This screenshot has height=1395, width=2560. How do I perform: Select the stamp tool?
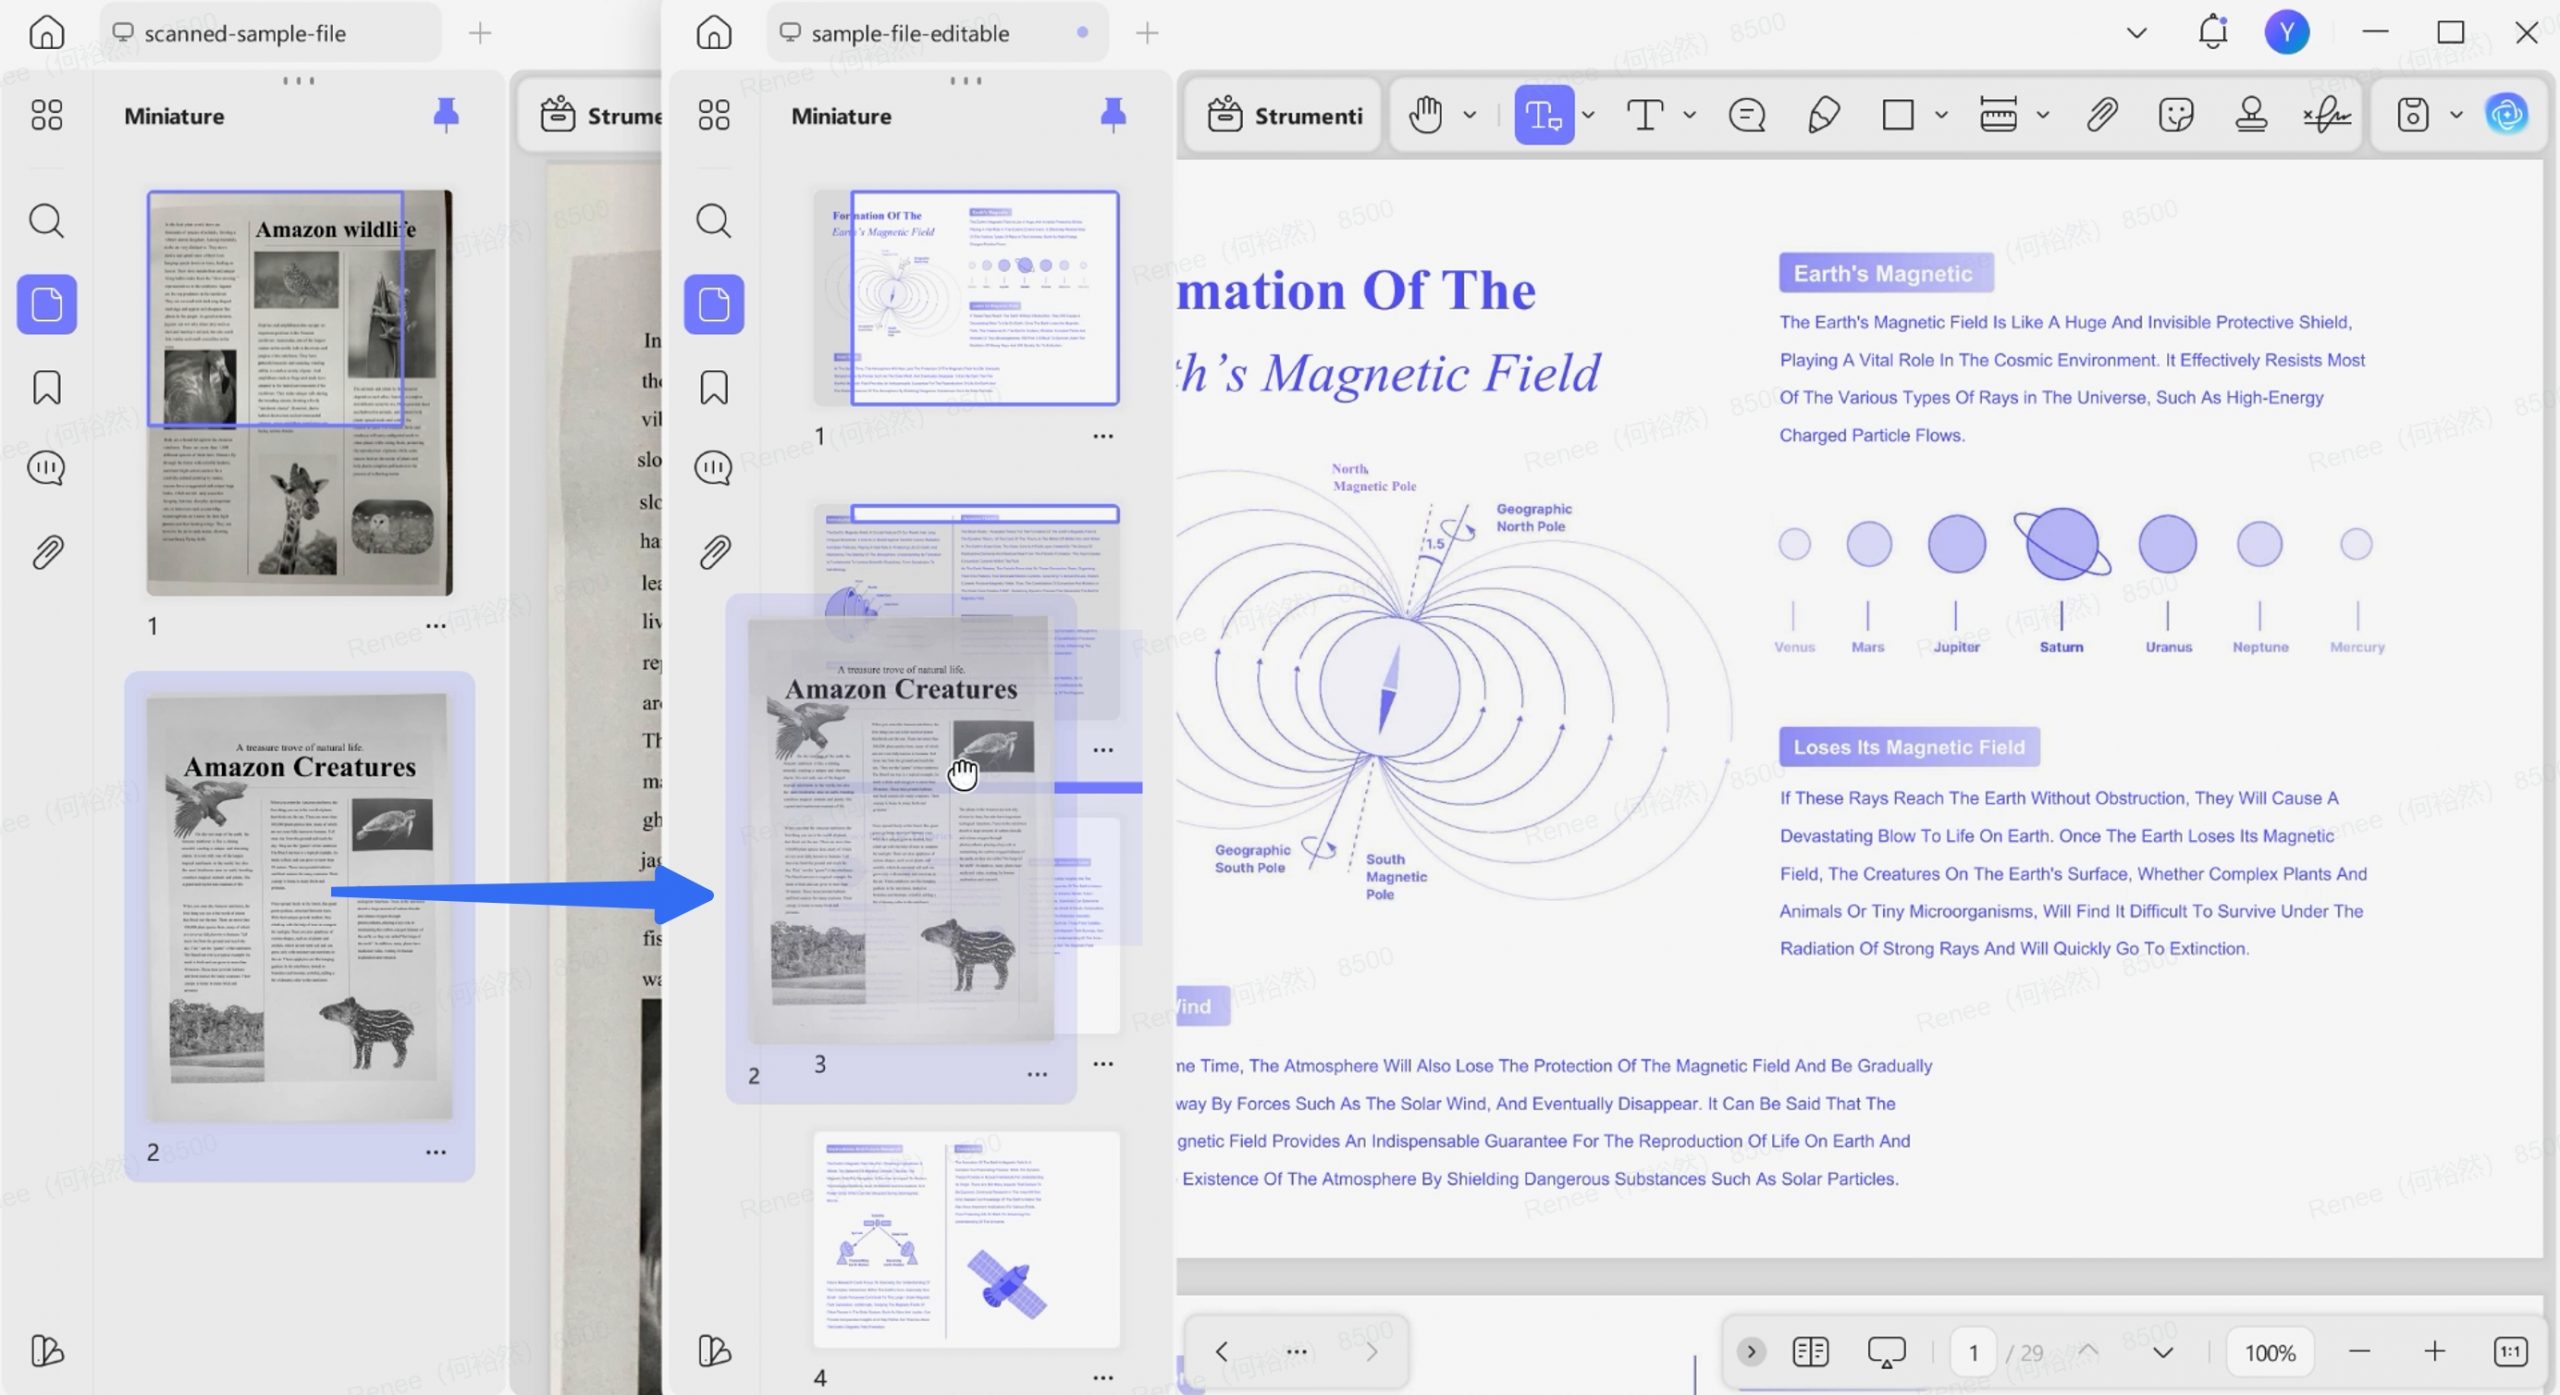point(2251,116)
